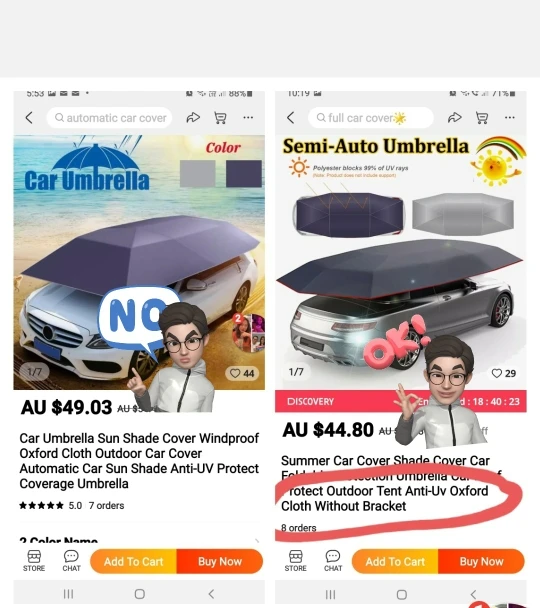Image resolution: width=540 pixels, height=608 pixels.
Task: Click Add To Cart for Car Umbrella
Action: [133, 561]
